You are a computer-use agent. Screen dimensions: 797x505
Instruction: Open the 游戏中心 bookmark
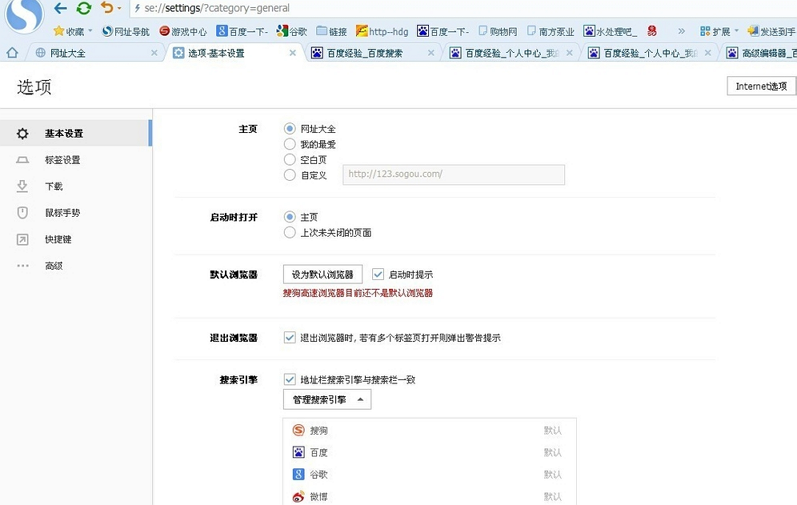click(x=183, y=31)
